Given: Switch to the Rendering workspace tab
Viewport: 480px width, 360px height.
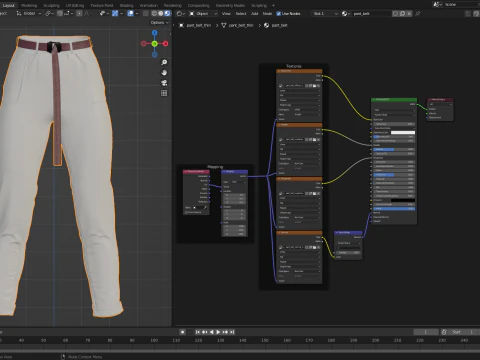Looking at the screenshot, I should pos(173,5).
